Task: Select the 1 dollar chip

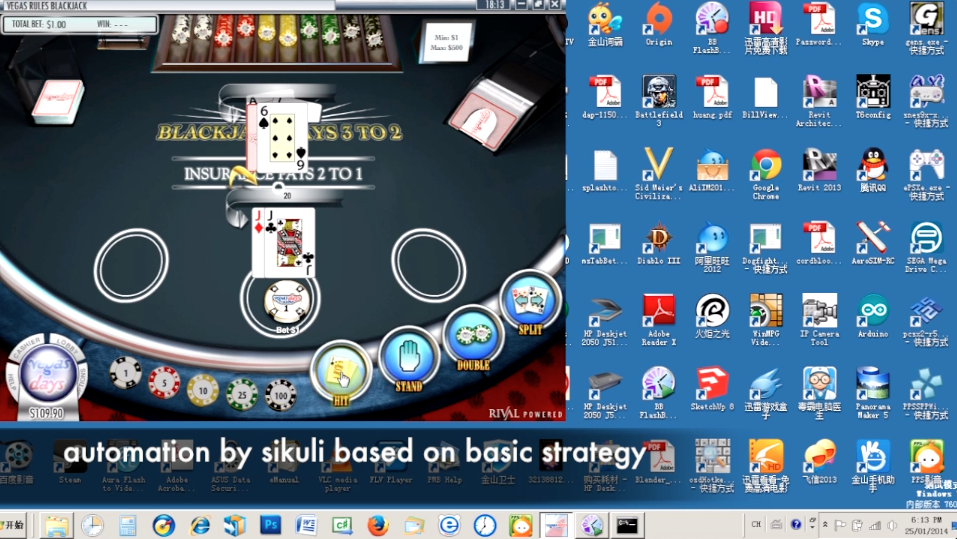Action: pos(126,373)
